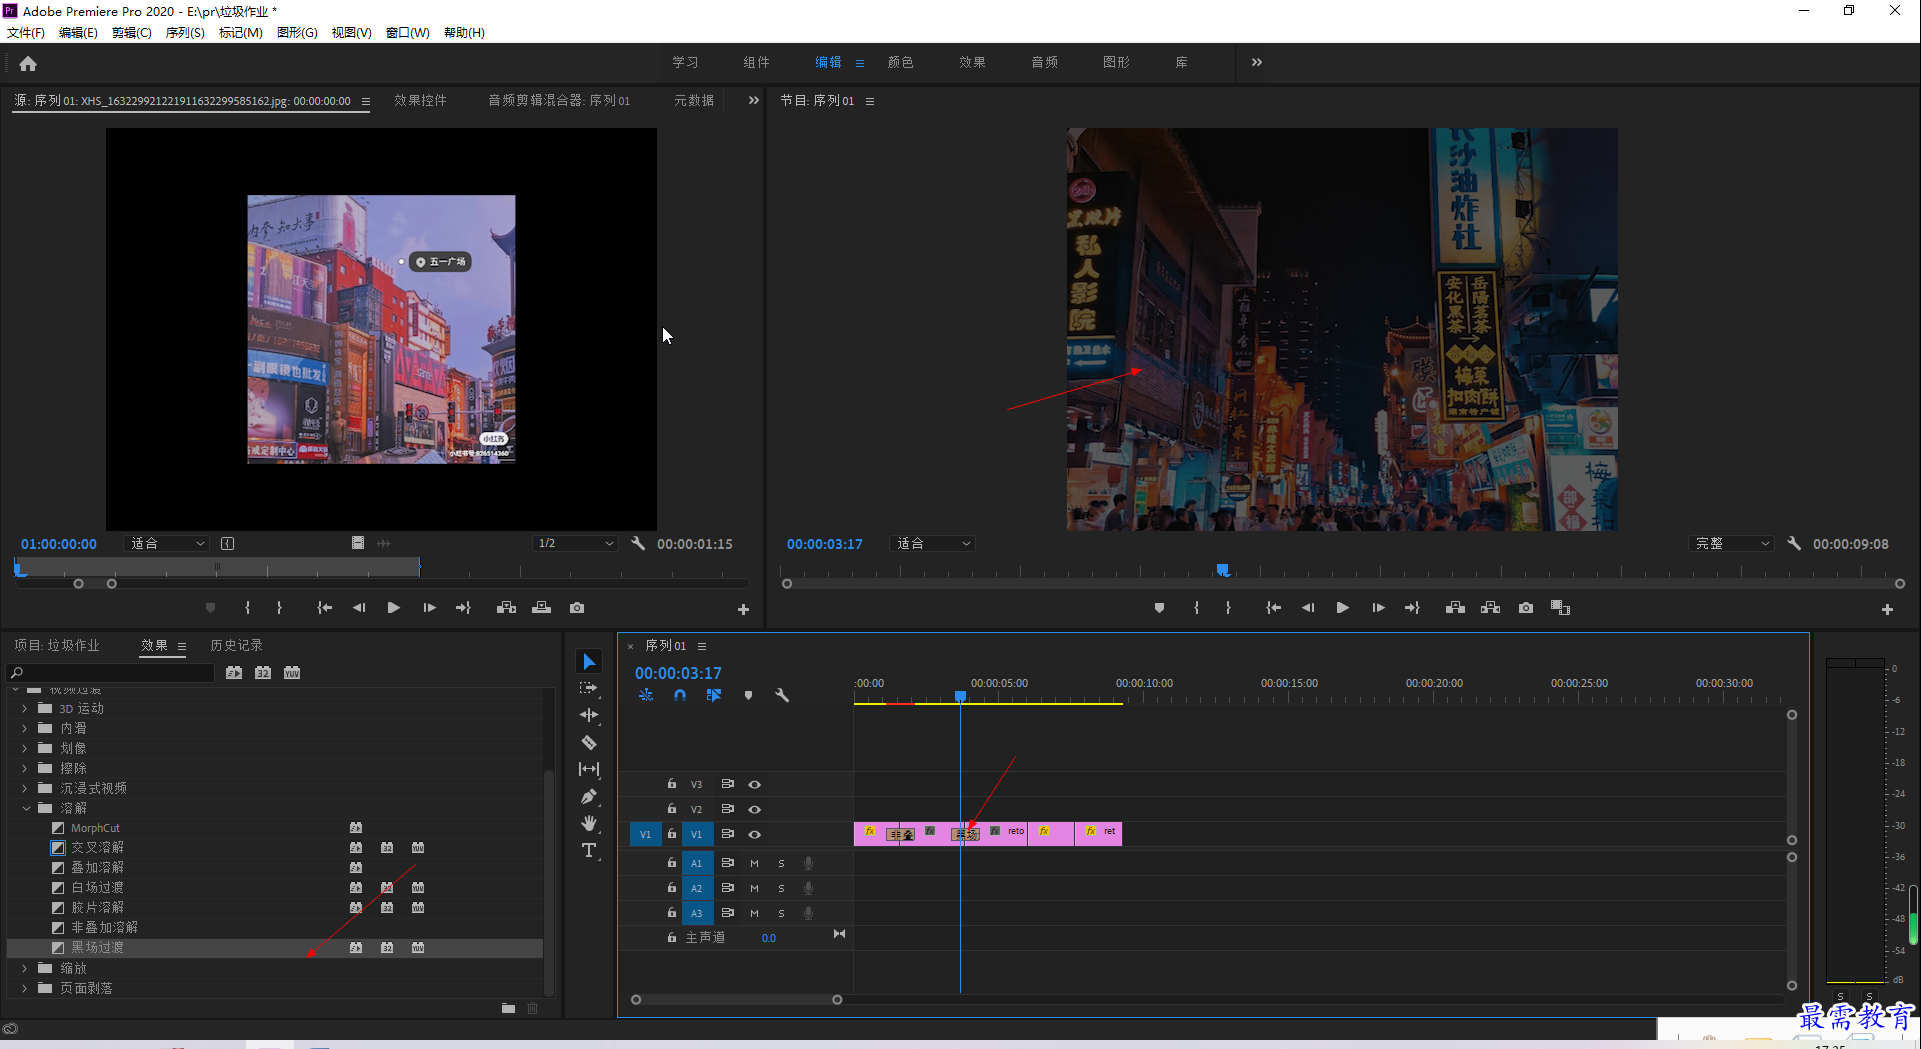The height and width of the screenshot is (1049, 1921).
Task: Switch to 颜色 workspace
Action: (900, 62)
